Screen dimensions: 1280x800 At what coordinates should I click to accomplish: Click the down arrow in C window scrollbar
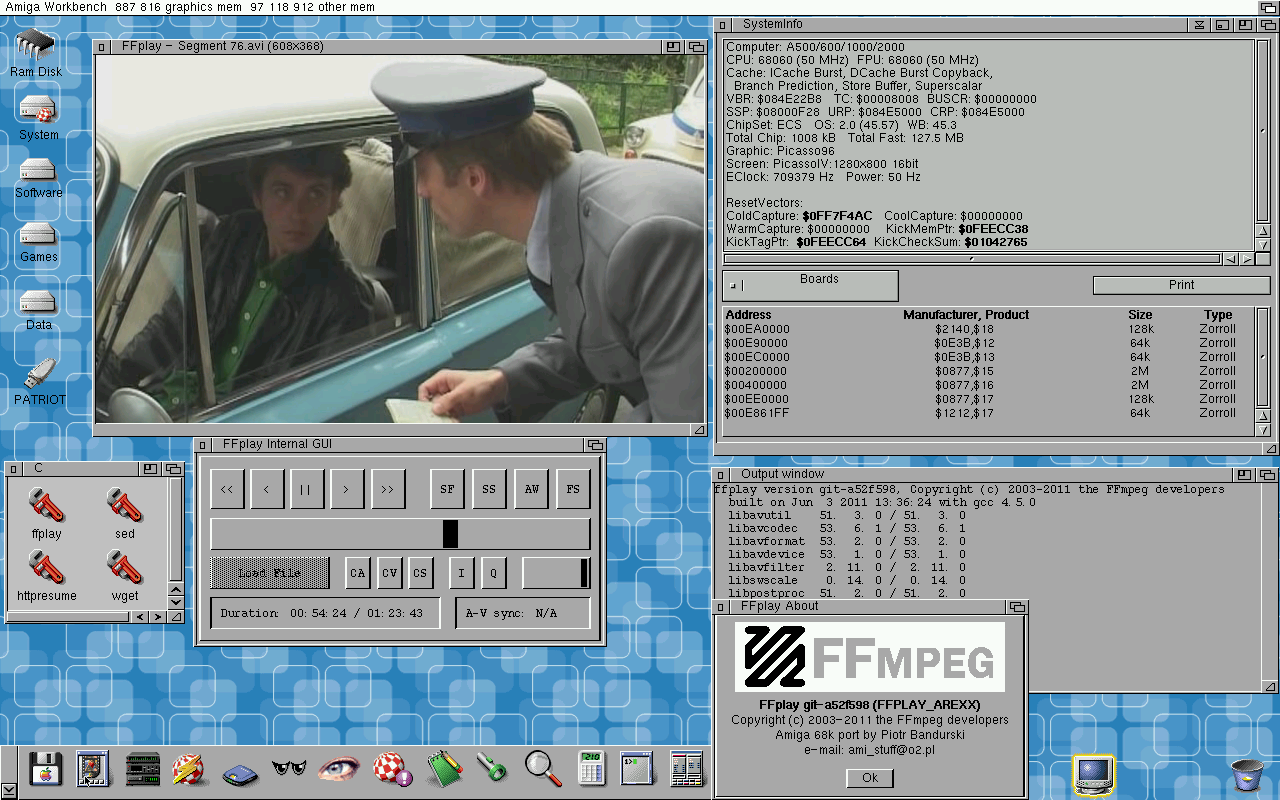click(x=176, y=602)
